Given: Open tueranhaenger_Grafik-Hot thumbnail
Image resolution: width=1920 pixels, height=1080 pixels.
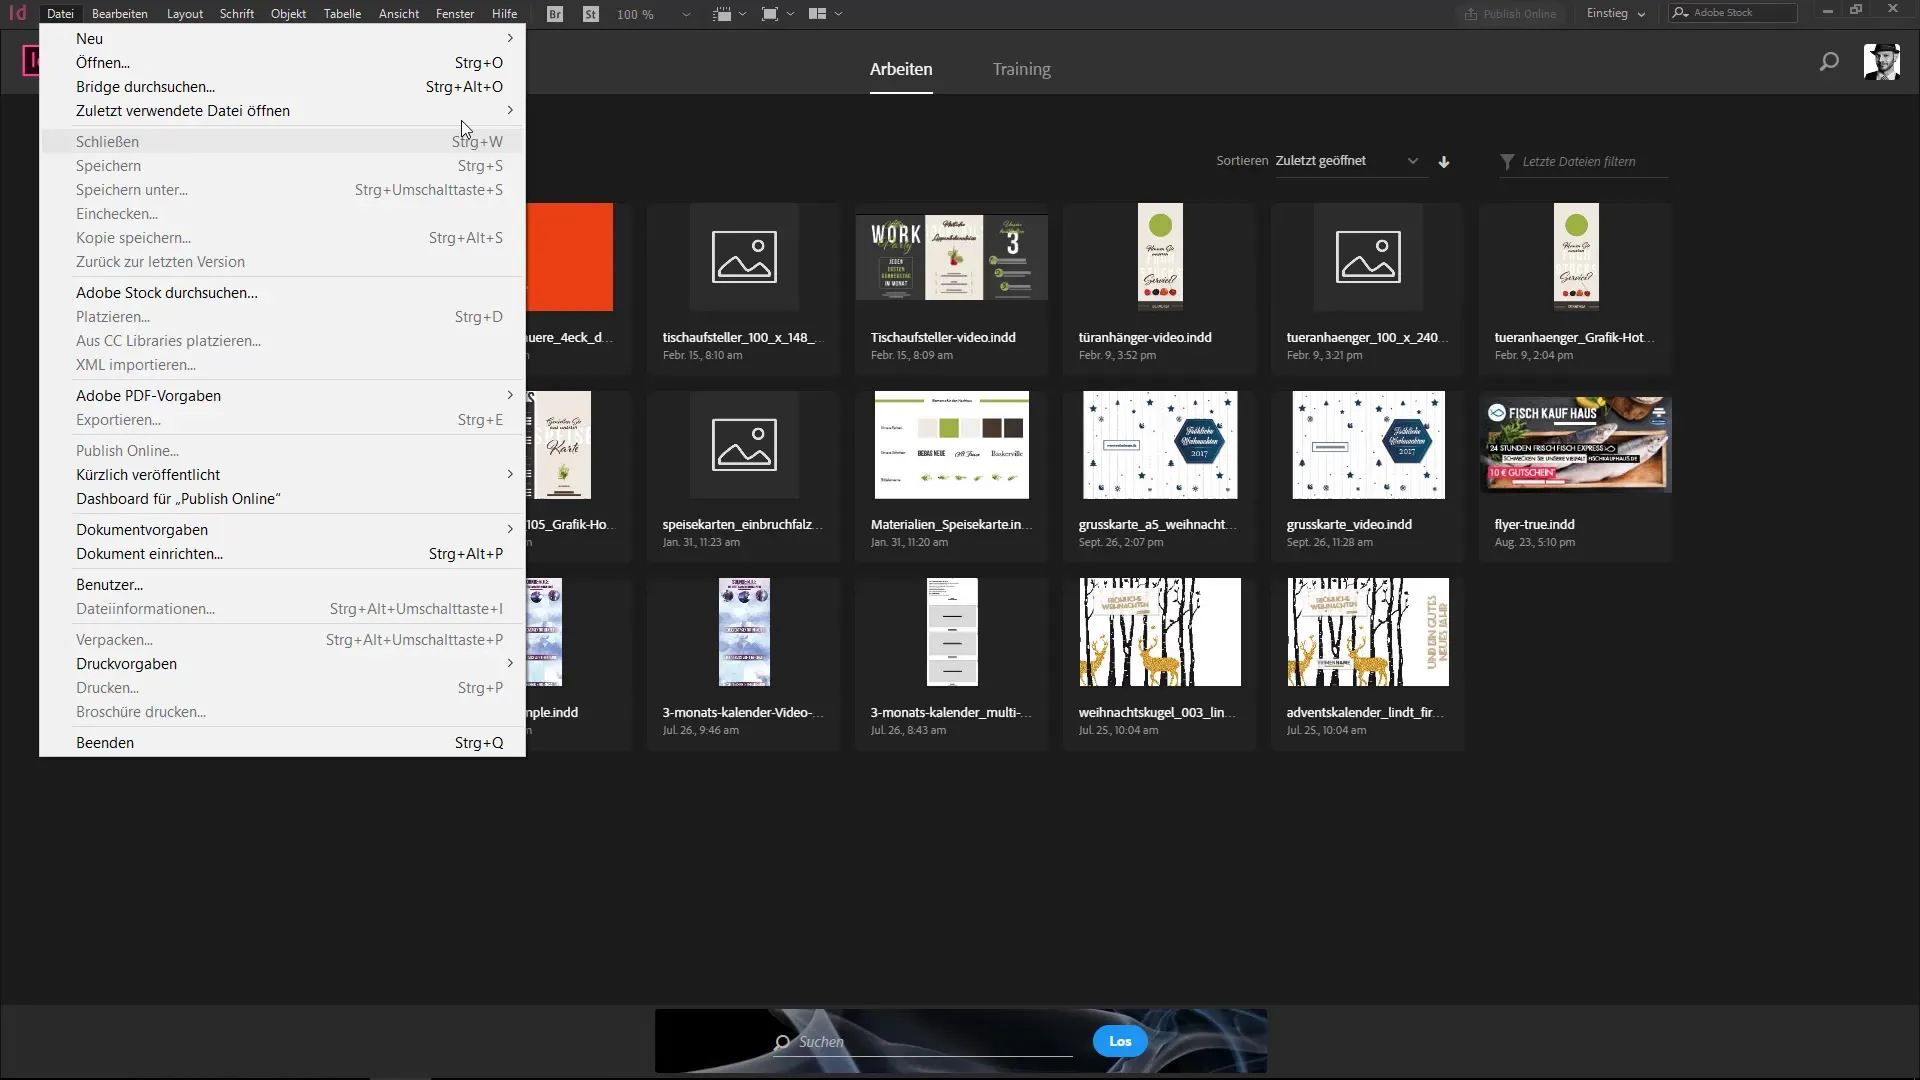Looking at the screenshot, I should (x=1576, y=257).
